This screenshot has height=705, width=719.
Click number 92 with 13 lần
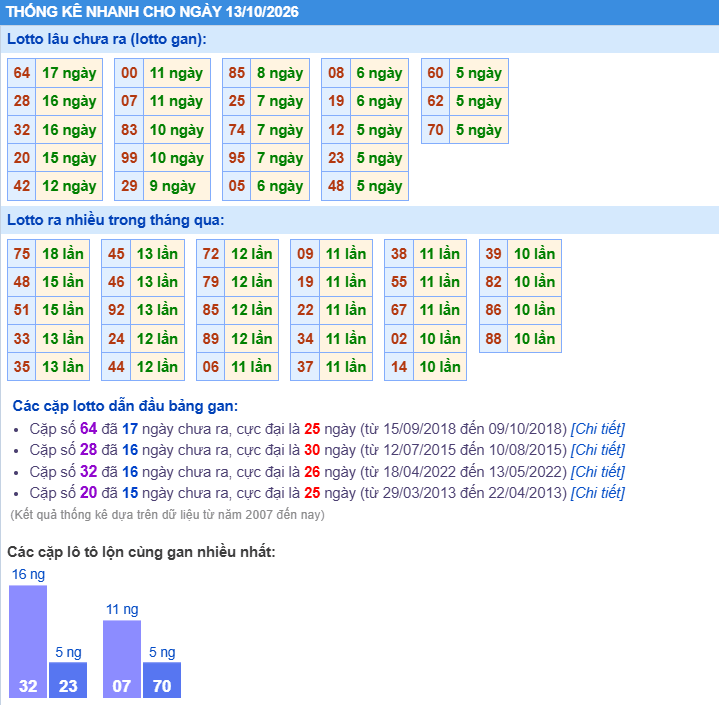[116, 310]
